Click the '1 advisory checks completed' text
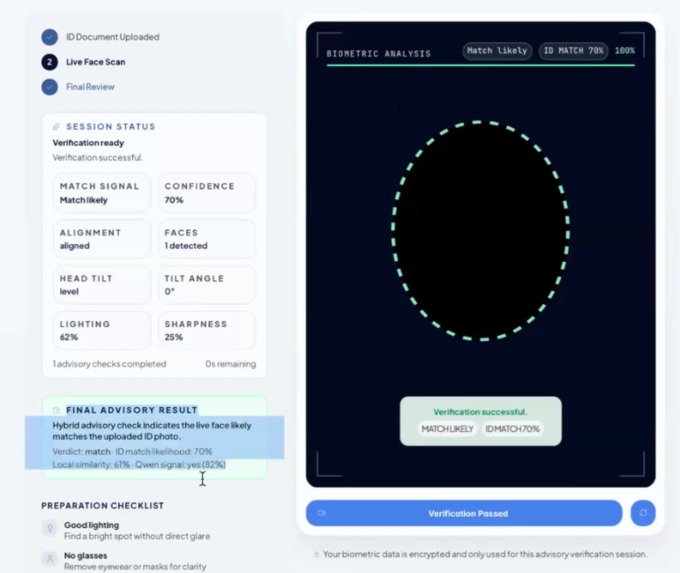Viewport: 680px width, 573px height. tap(109, 364)
